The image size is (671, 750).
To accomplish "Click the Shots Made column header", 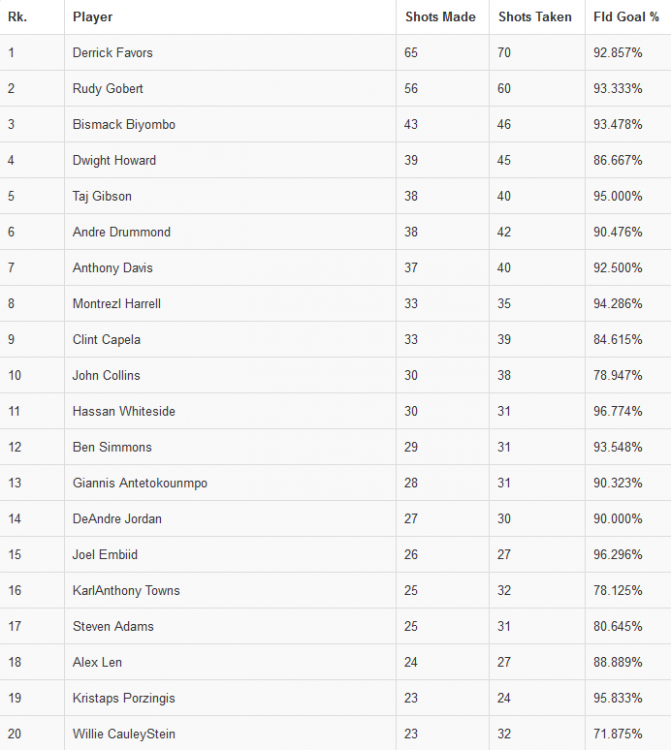I will 440,17.
